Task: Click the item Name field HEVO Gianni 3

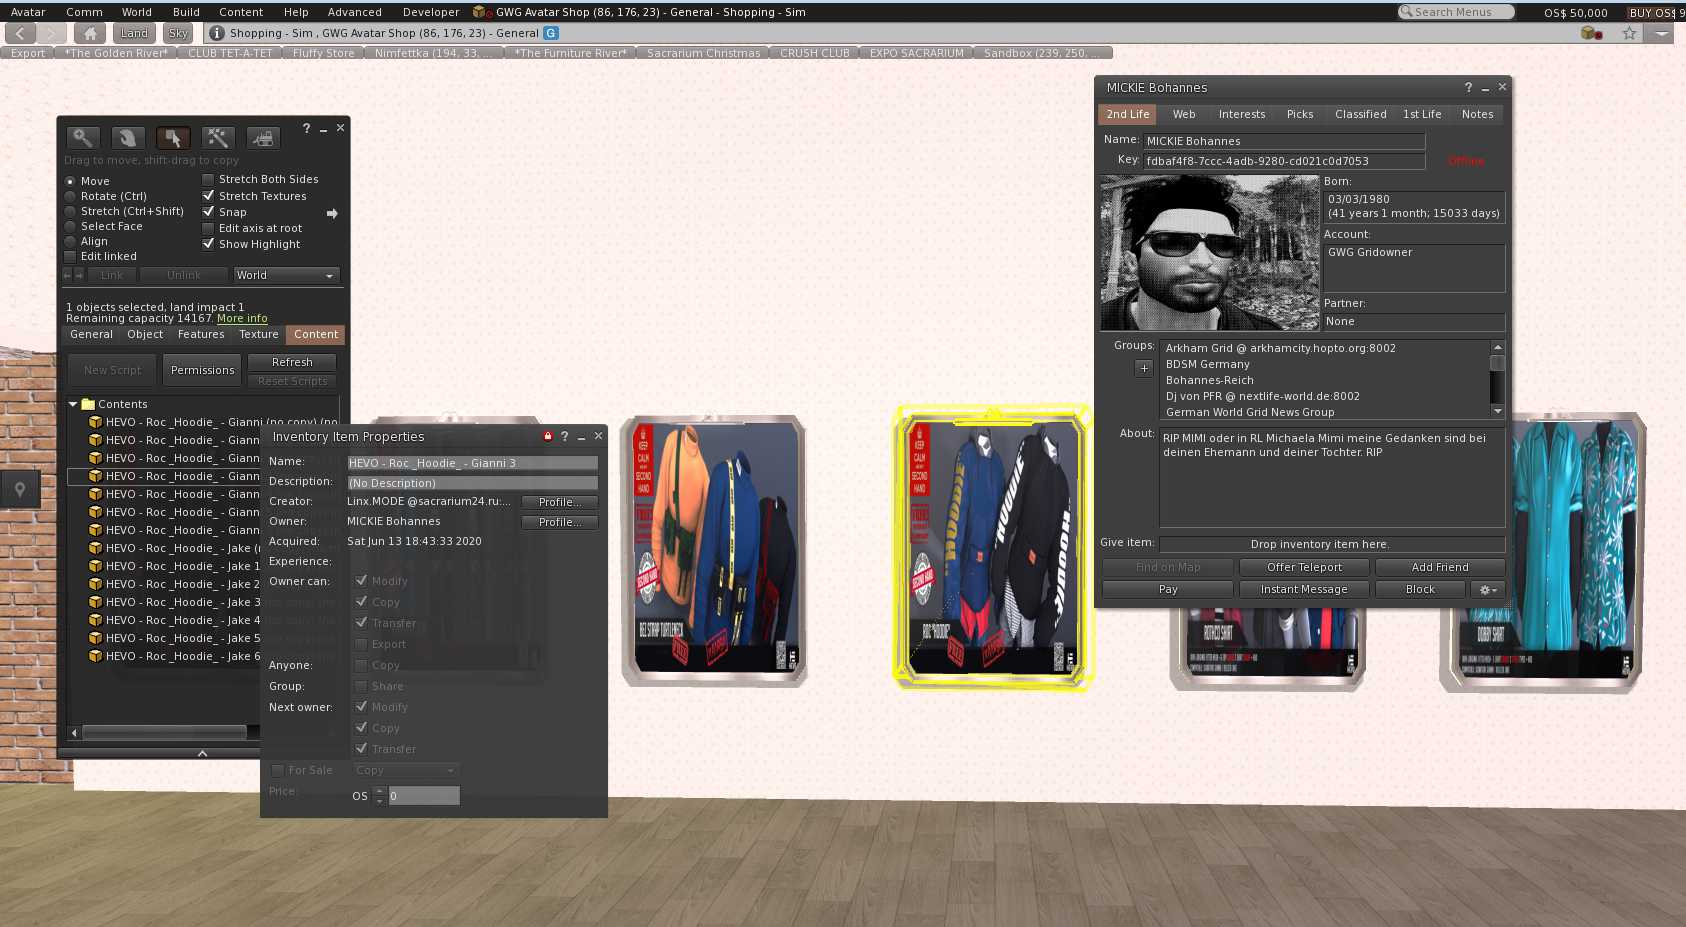Action: coord(472,463)
